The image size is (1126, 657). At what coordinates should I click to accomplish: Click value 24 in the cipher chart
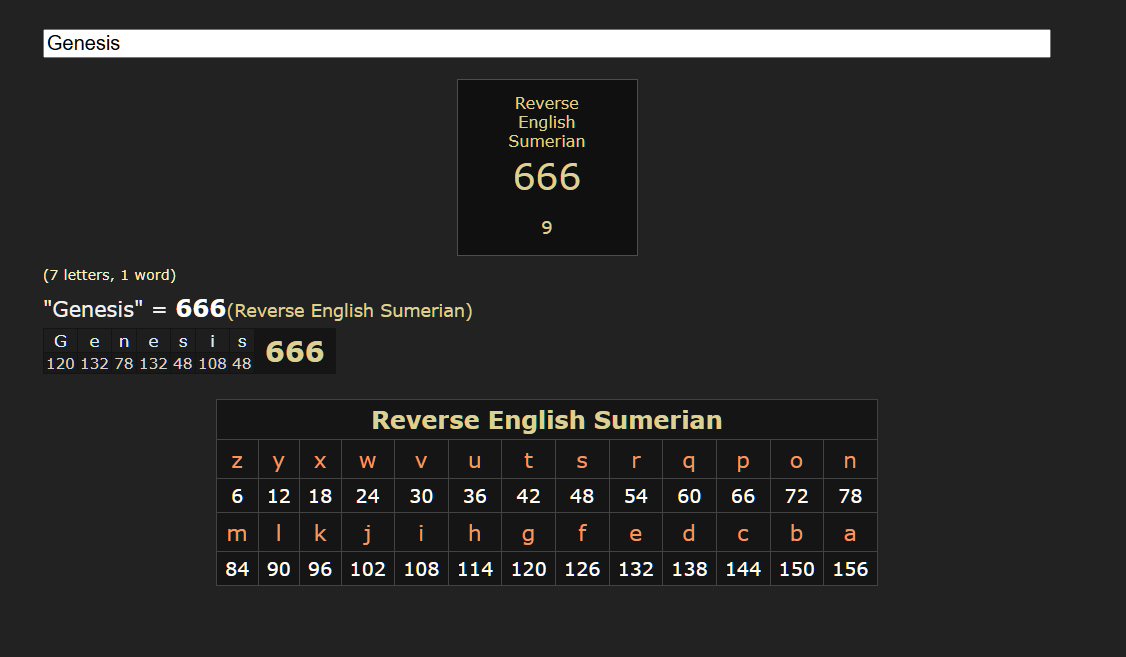coord(368,496)
